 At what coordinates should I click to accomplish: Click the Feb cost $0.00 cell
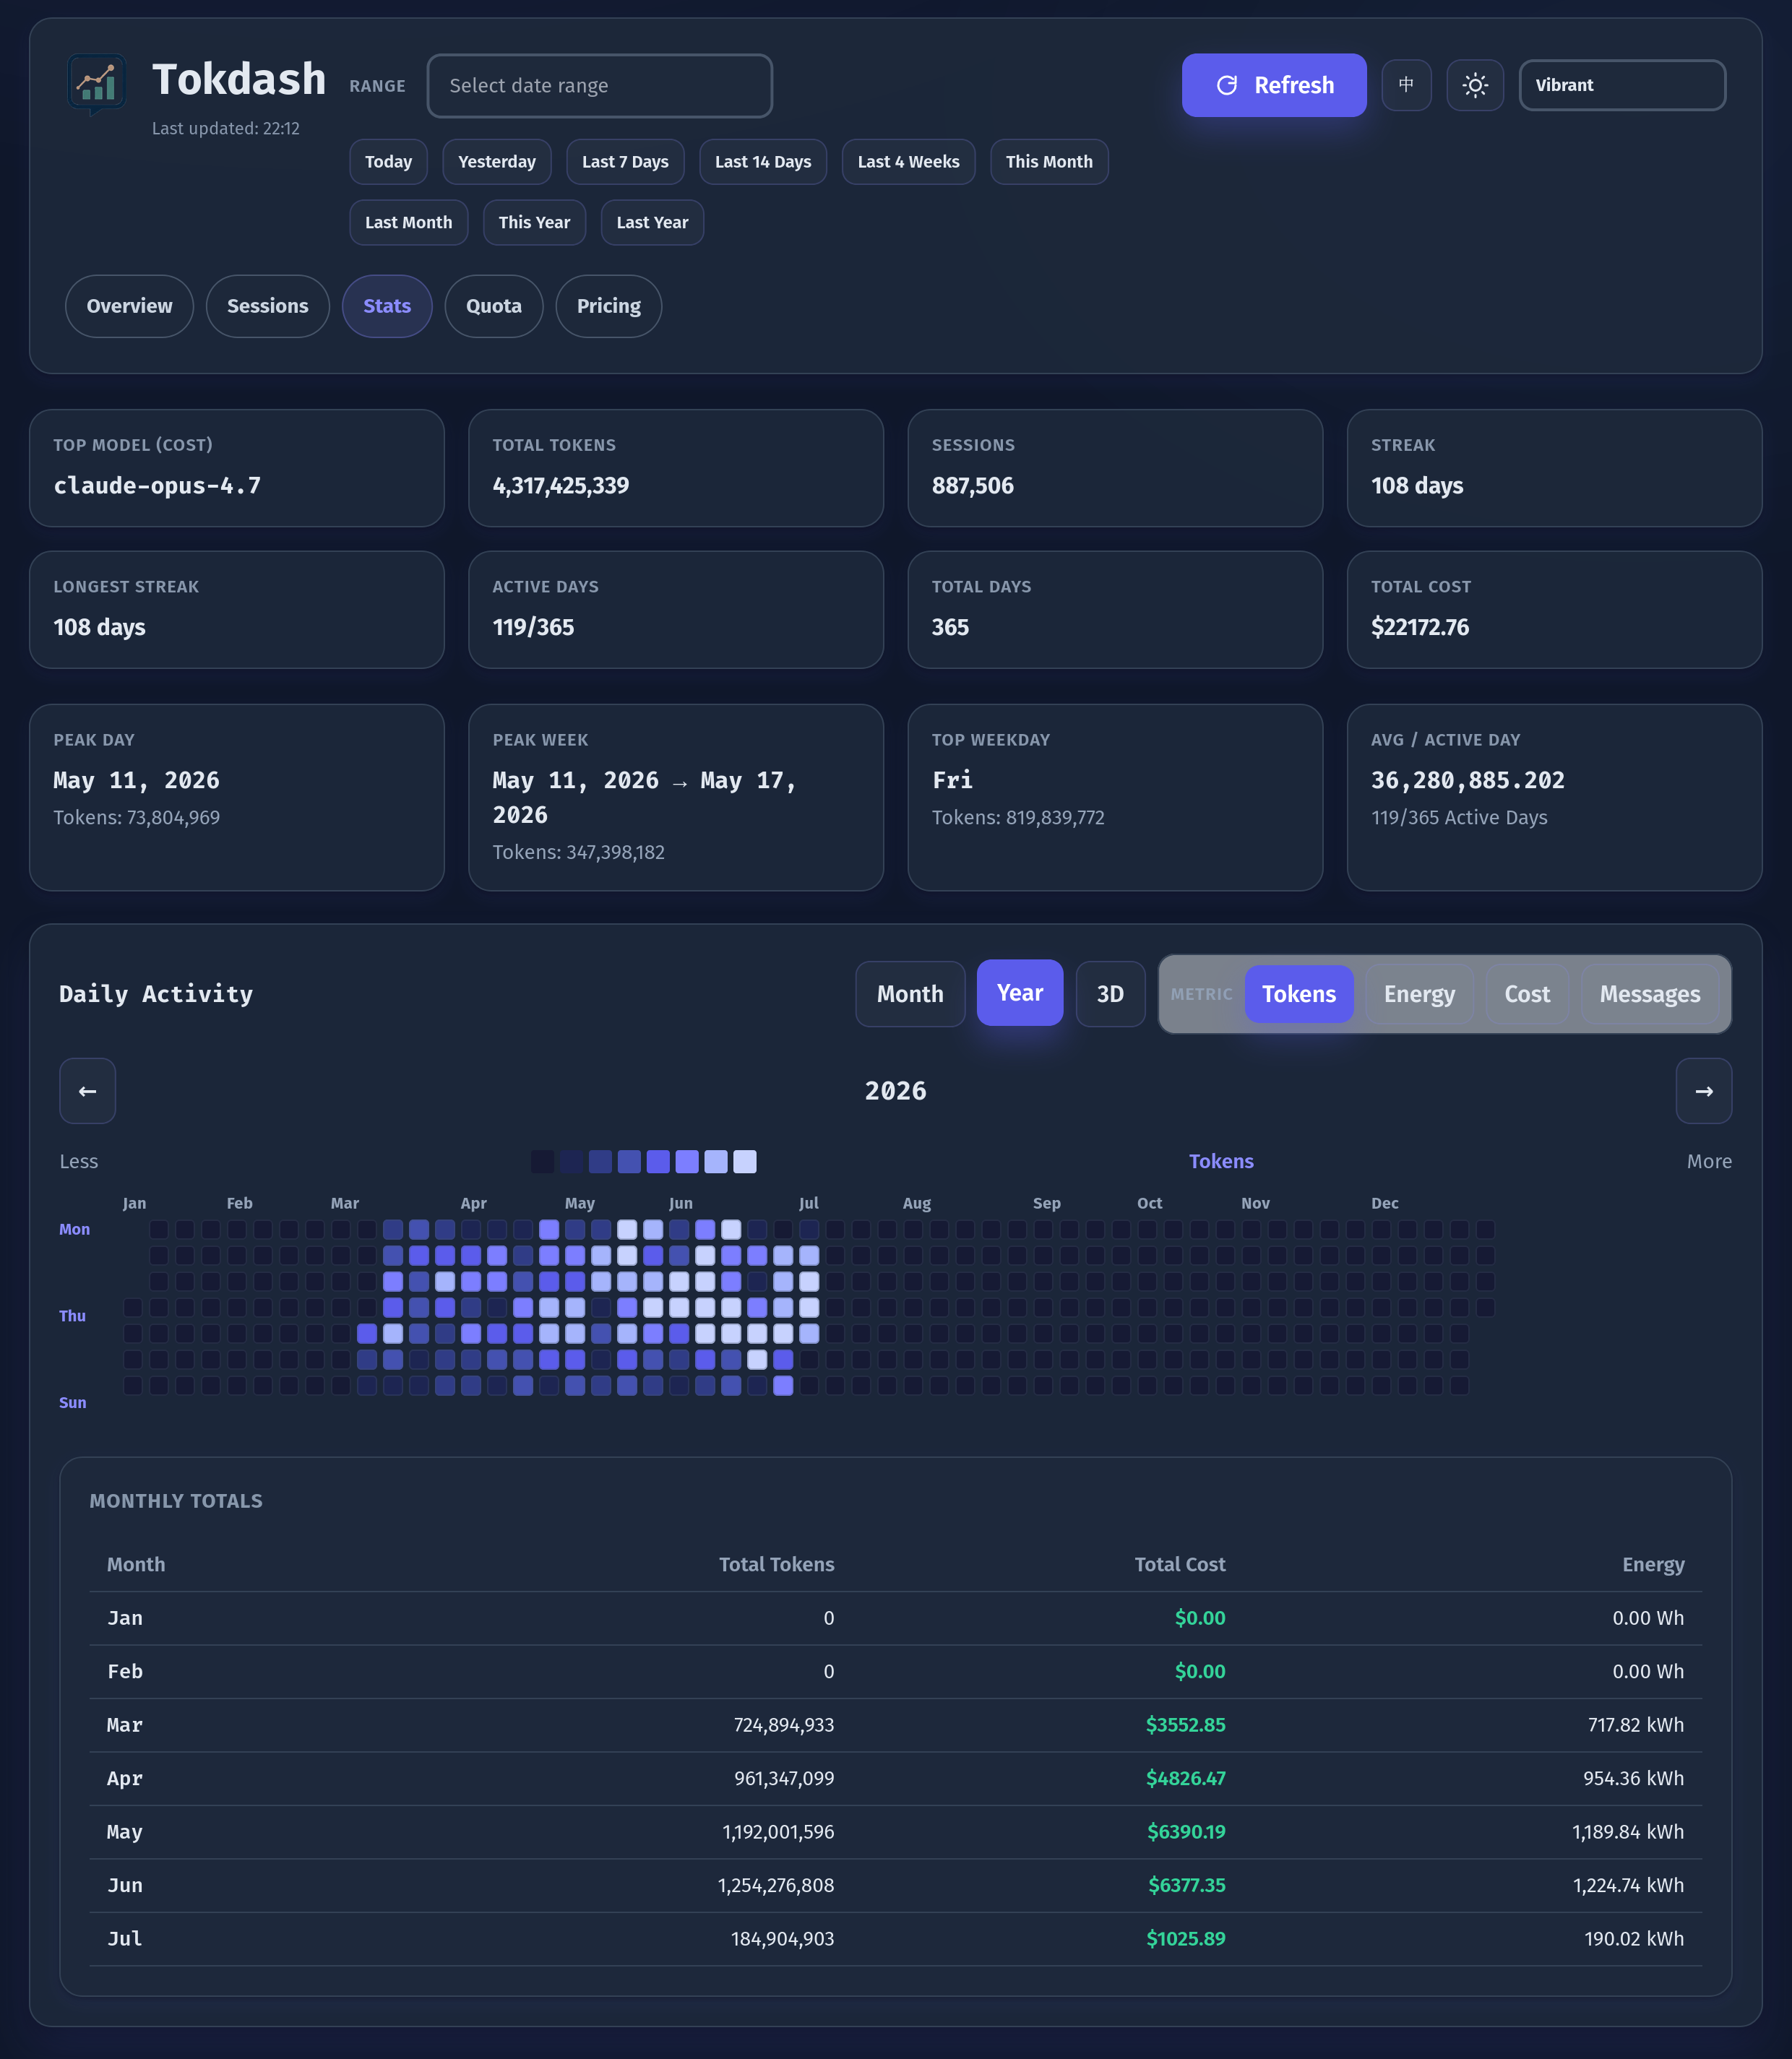click(x=1200, y=1672)
